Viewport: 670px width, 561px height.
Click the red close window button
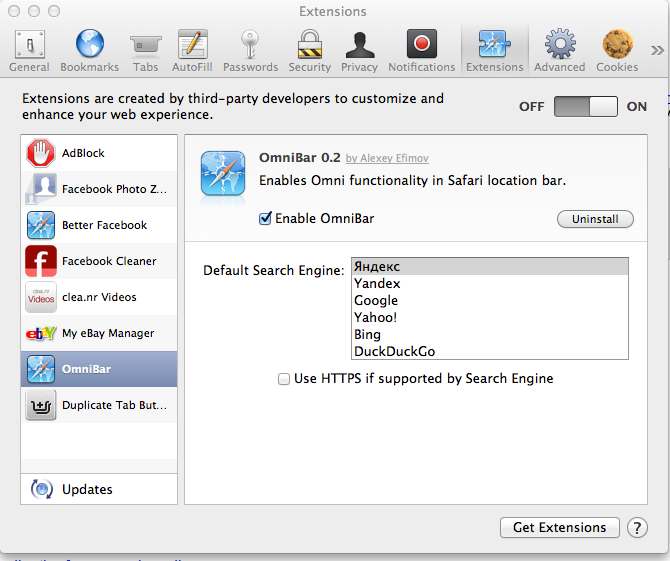click(14, 11)
